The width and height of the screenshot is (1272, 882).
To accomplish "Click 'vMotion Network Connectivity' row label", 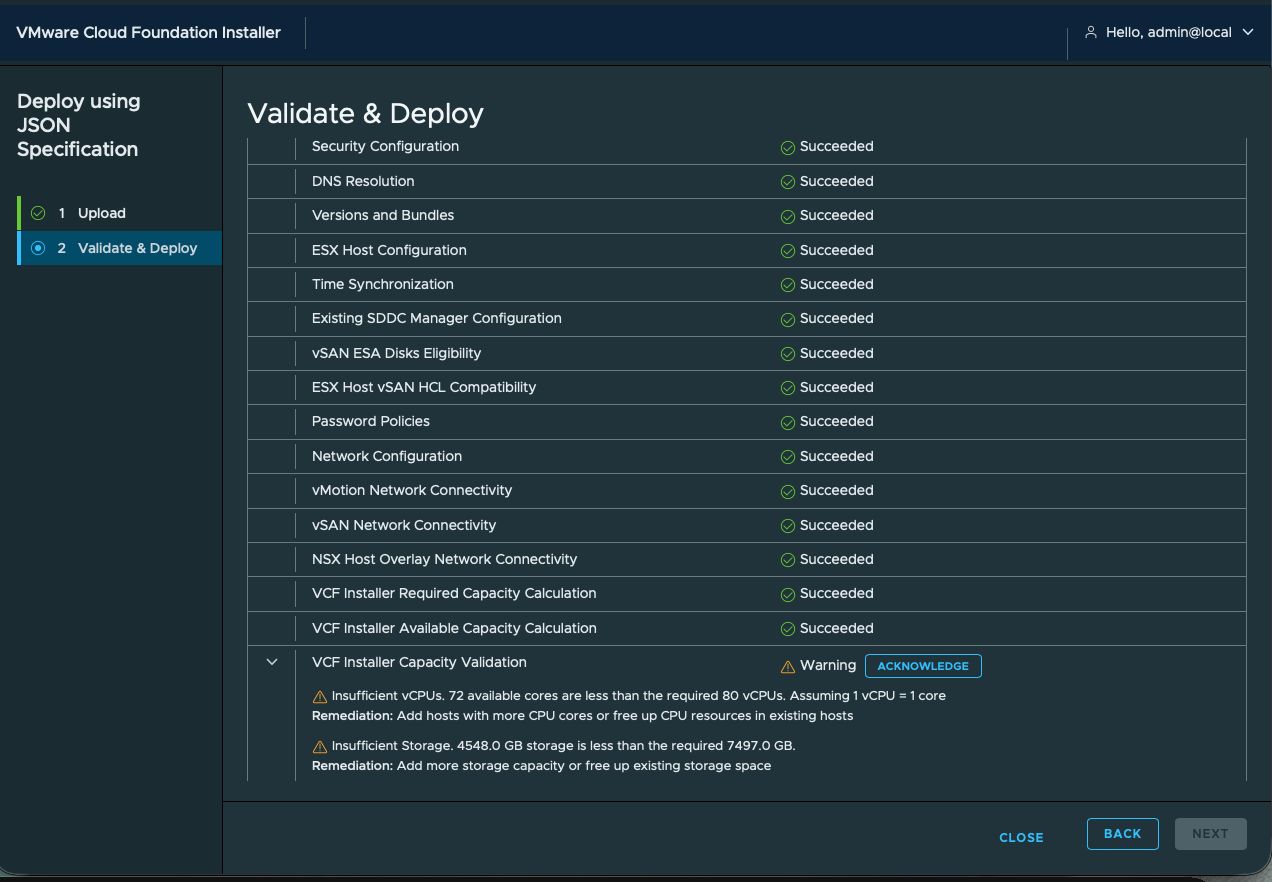I will click(x=412, y=490).
